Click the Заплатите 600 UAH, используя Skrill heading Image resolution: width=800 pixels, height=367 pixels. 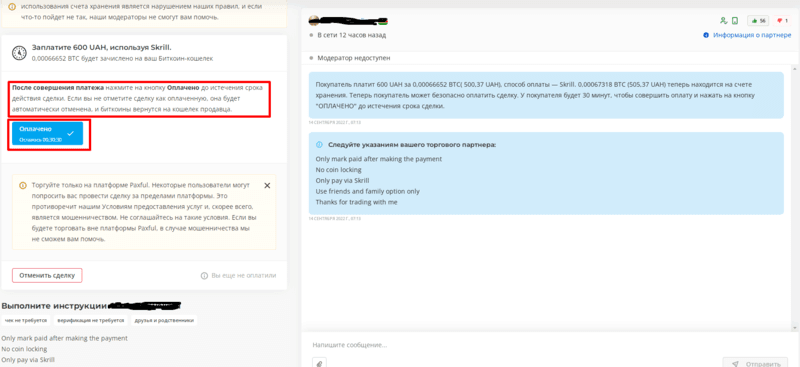[x=102, y=47]
